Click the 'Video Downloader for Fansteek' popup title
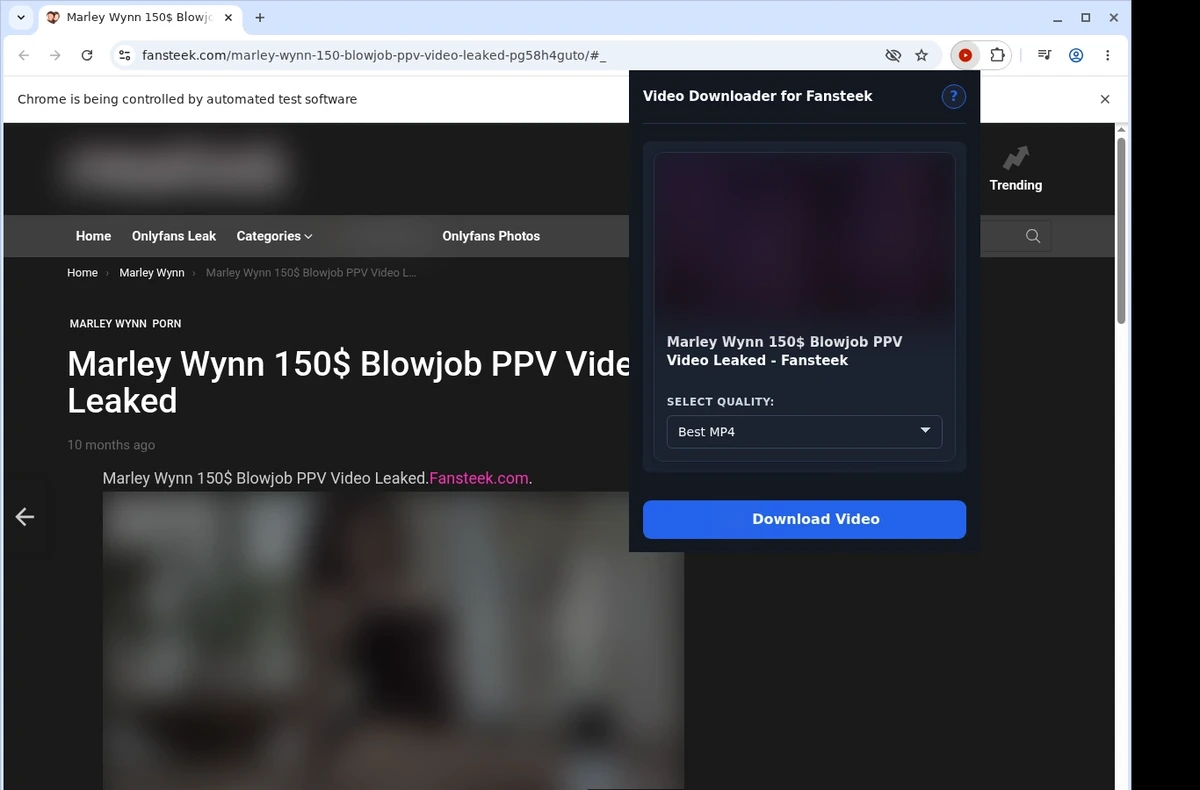Viewport: 1200px width, 790px height. pos(757,96)
